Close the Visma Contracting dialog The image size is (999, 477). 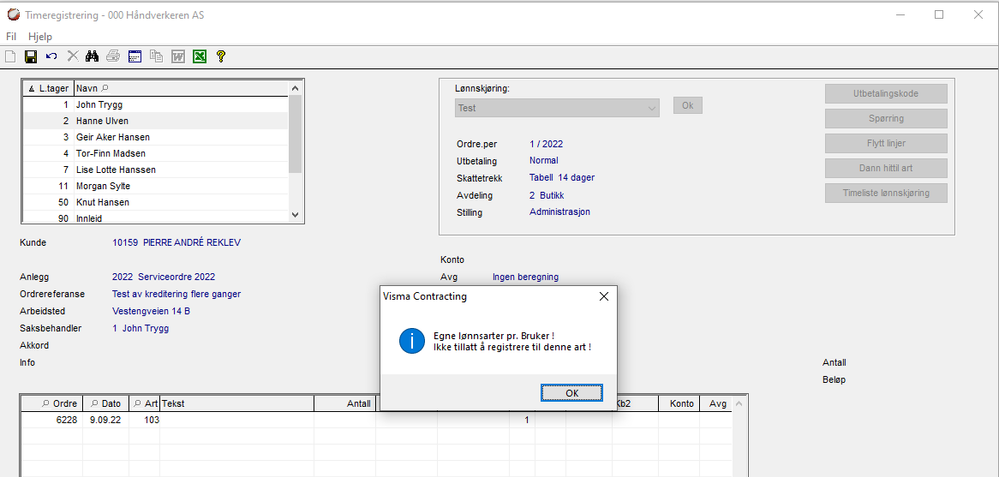pos(603,296)
